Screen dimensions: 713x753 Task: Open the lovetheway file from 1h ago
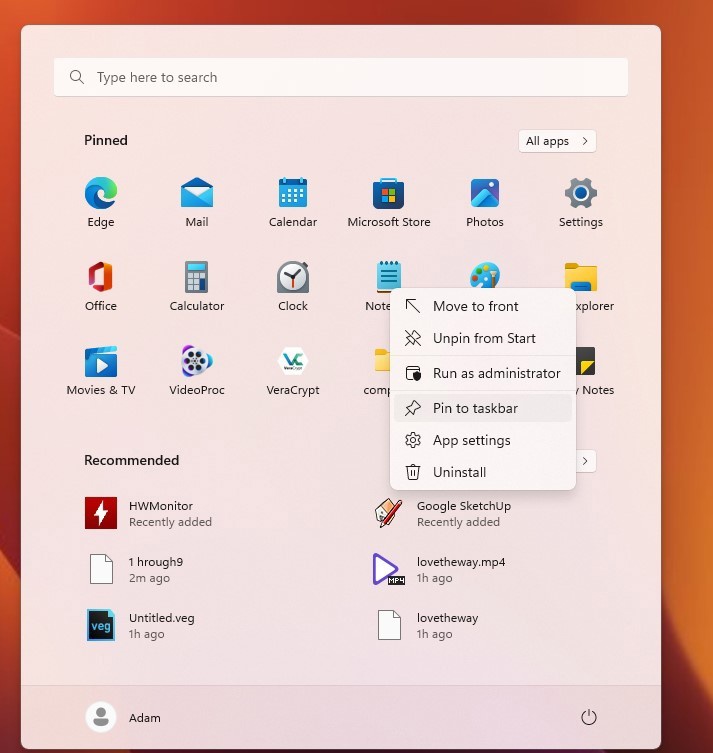(388, 625)
